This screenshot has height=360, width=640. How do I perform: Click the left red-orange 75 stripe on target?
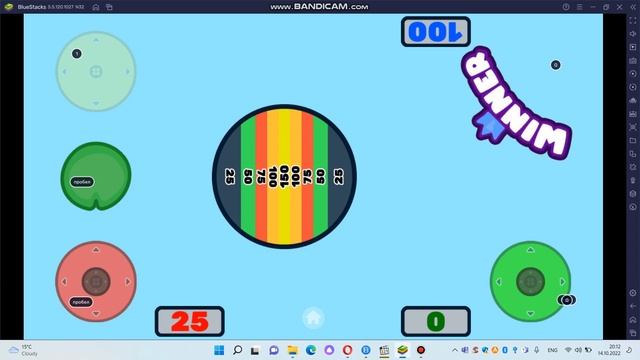[x=261, y=176]
